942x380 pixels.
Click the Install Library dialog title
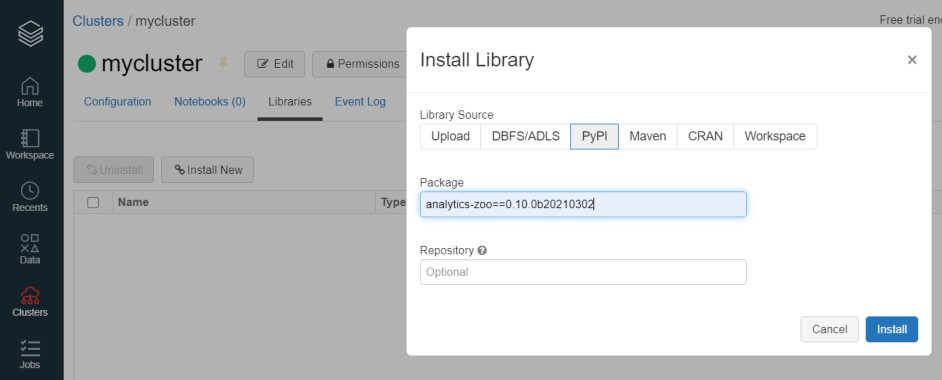[477, 59]
